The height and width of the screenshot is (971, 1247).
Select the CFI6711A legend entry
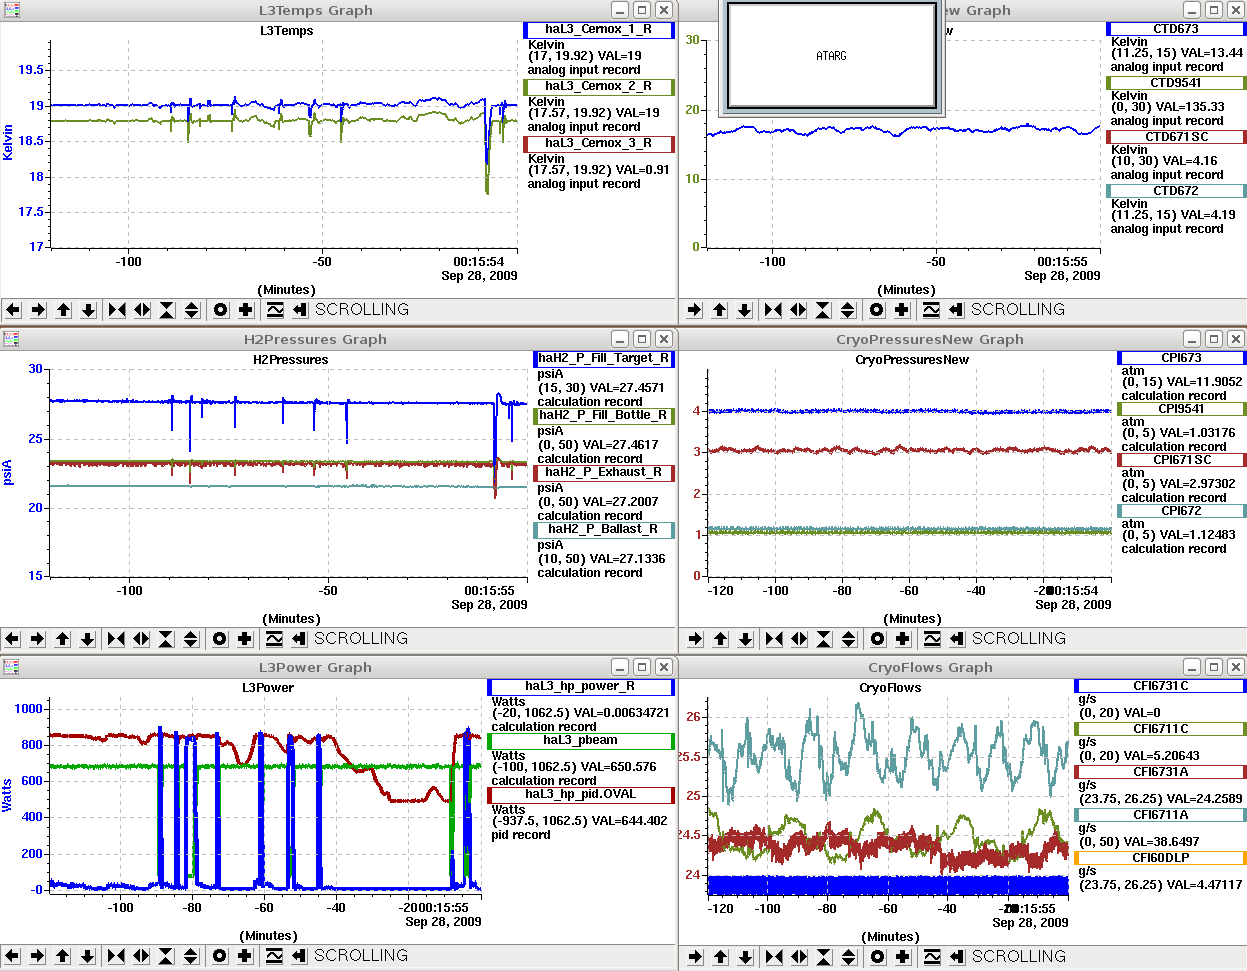(x=1160, y=815)
